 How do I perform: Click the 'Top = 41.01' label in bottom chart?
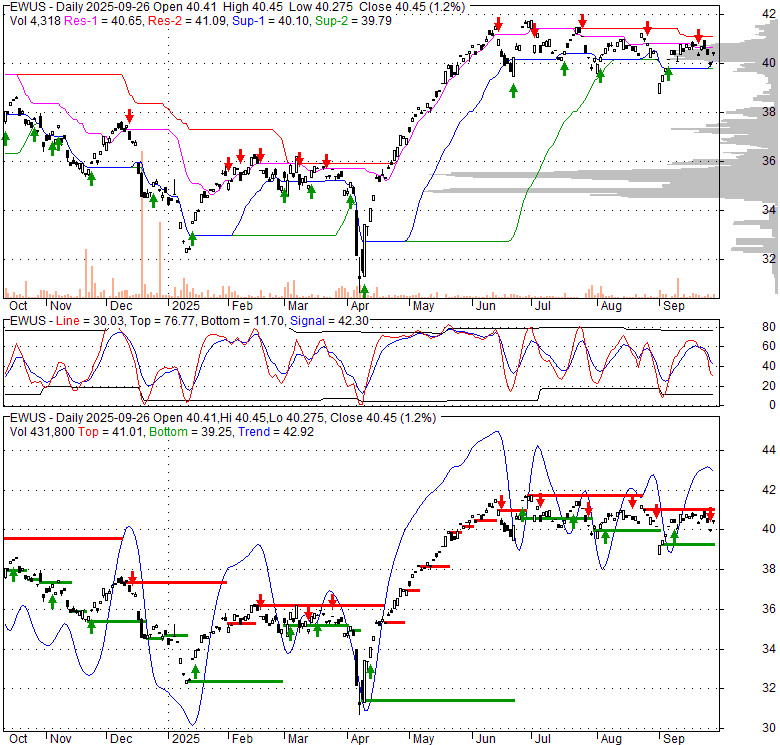[111, 432]
